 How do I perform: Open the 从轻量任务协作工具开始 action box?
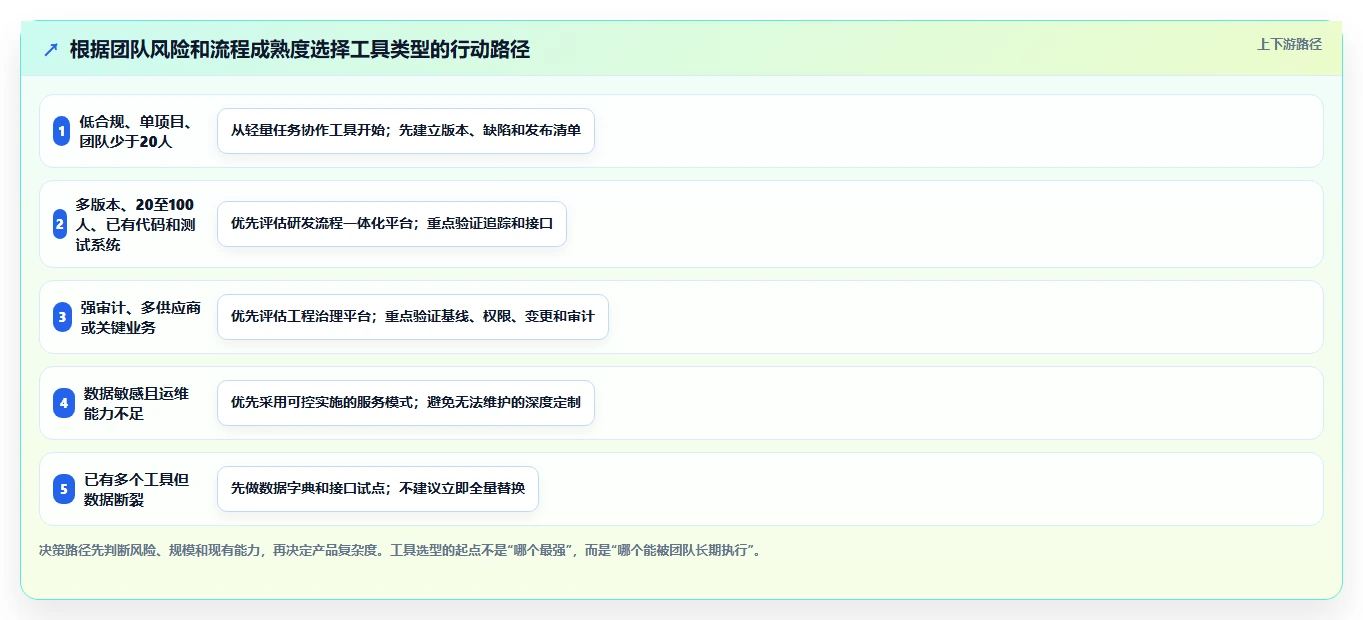406,131
